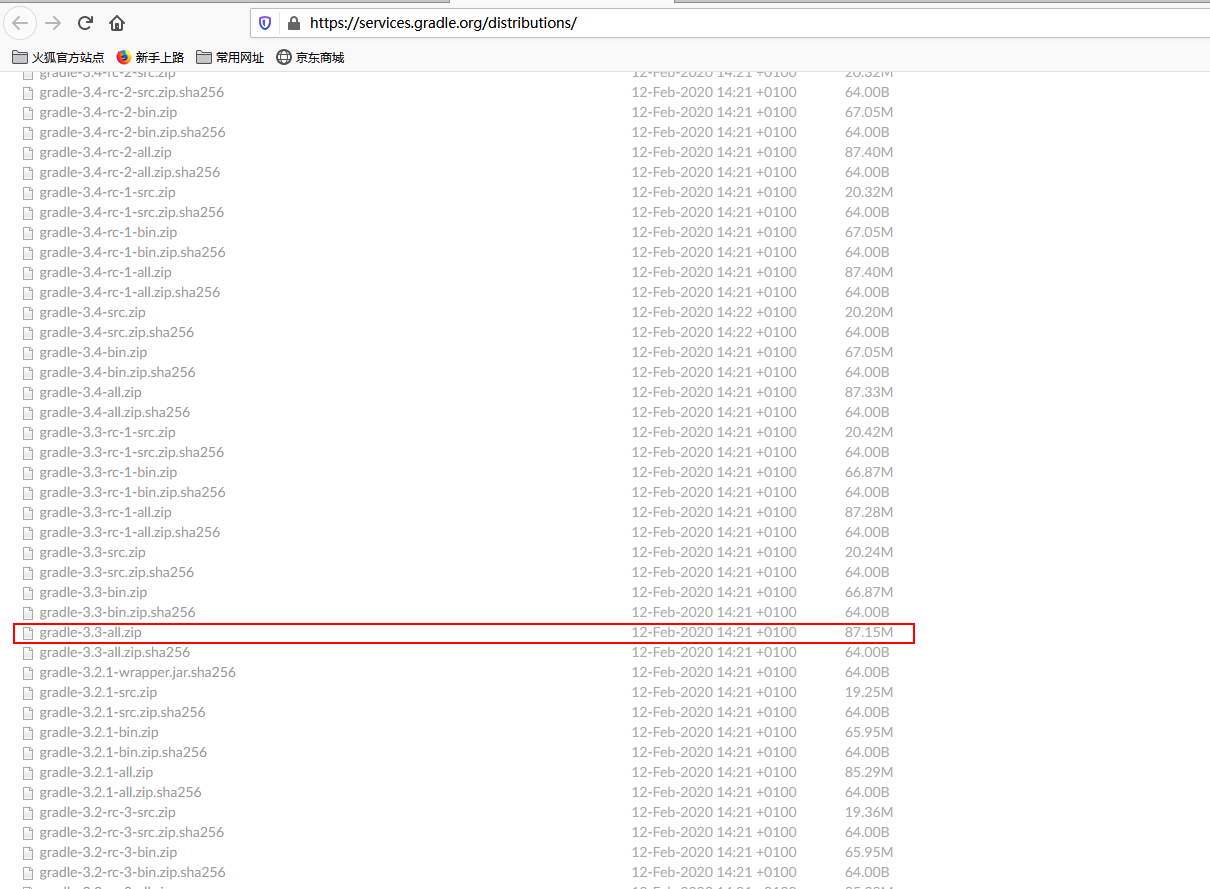This screenshot has width=1210, height=889.
Task: Click file icon next to gradle-3.2-rc-3-src.zip
Action: 28,813
